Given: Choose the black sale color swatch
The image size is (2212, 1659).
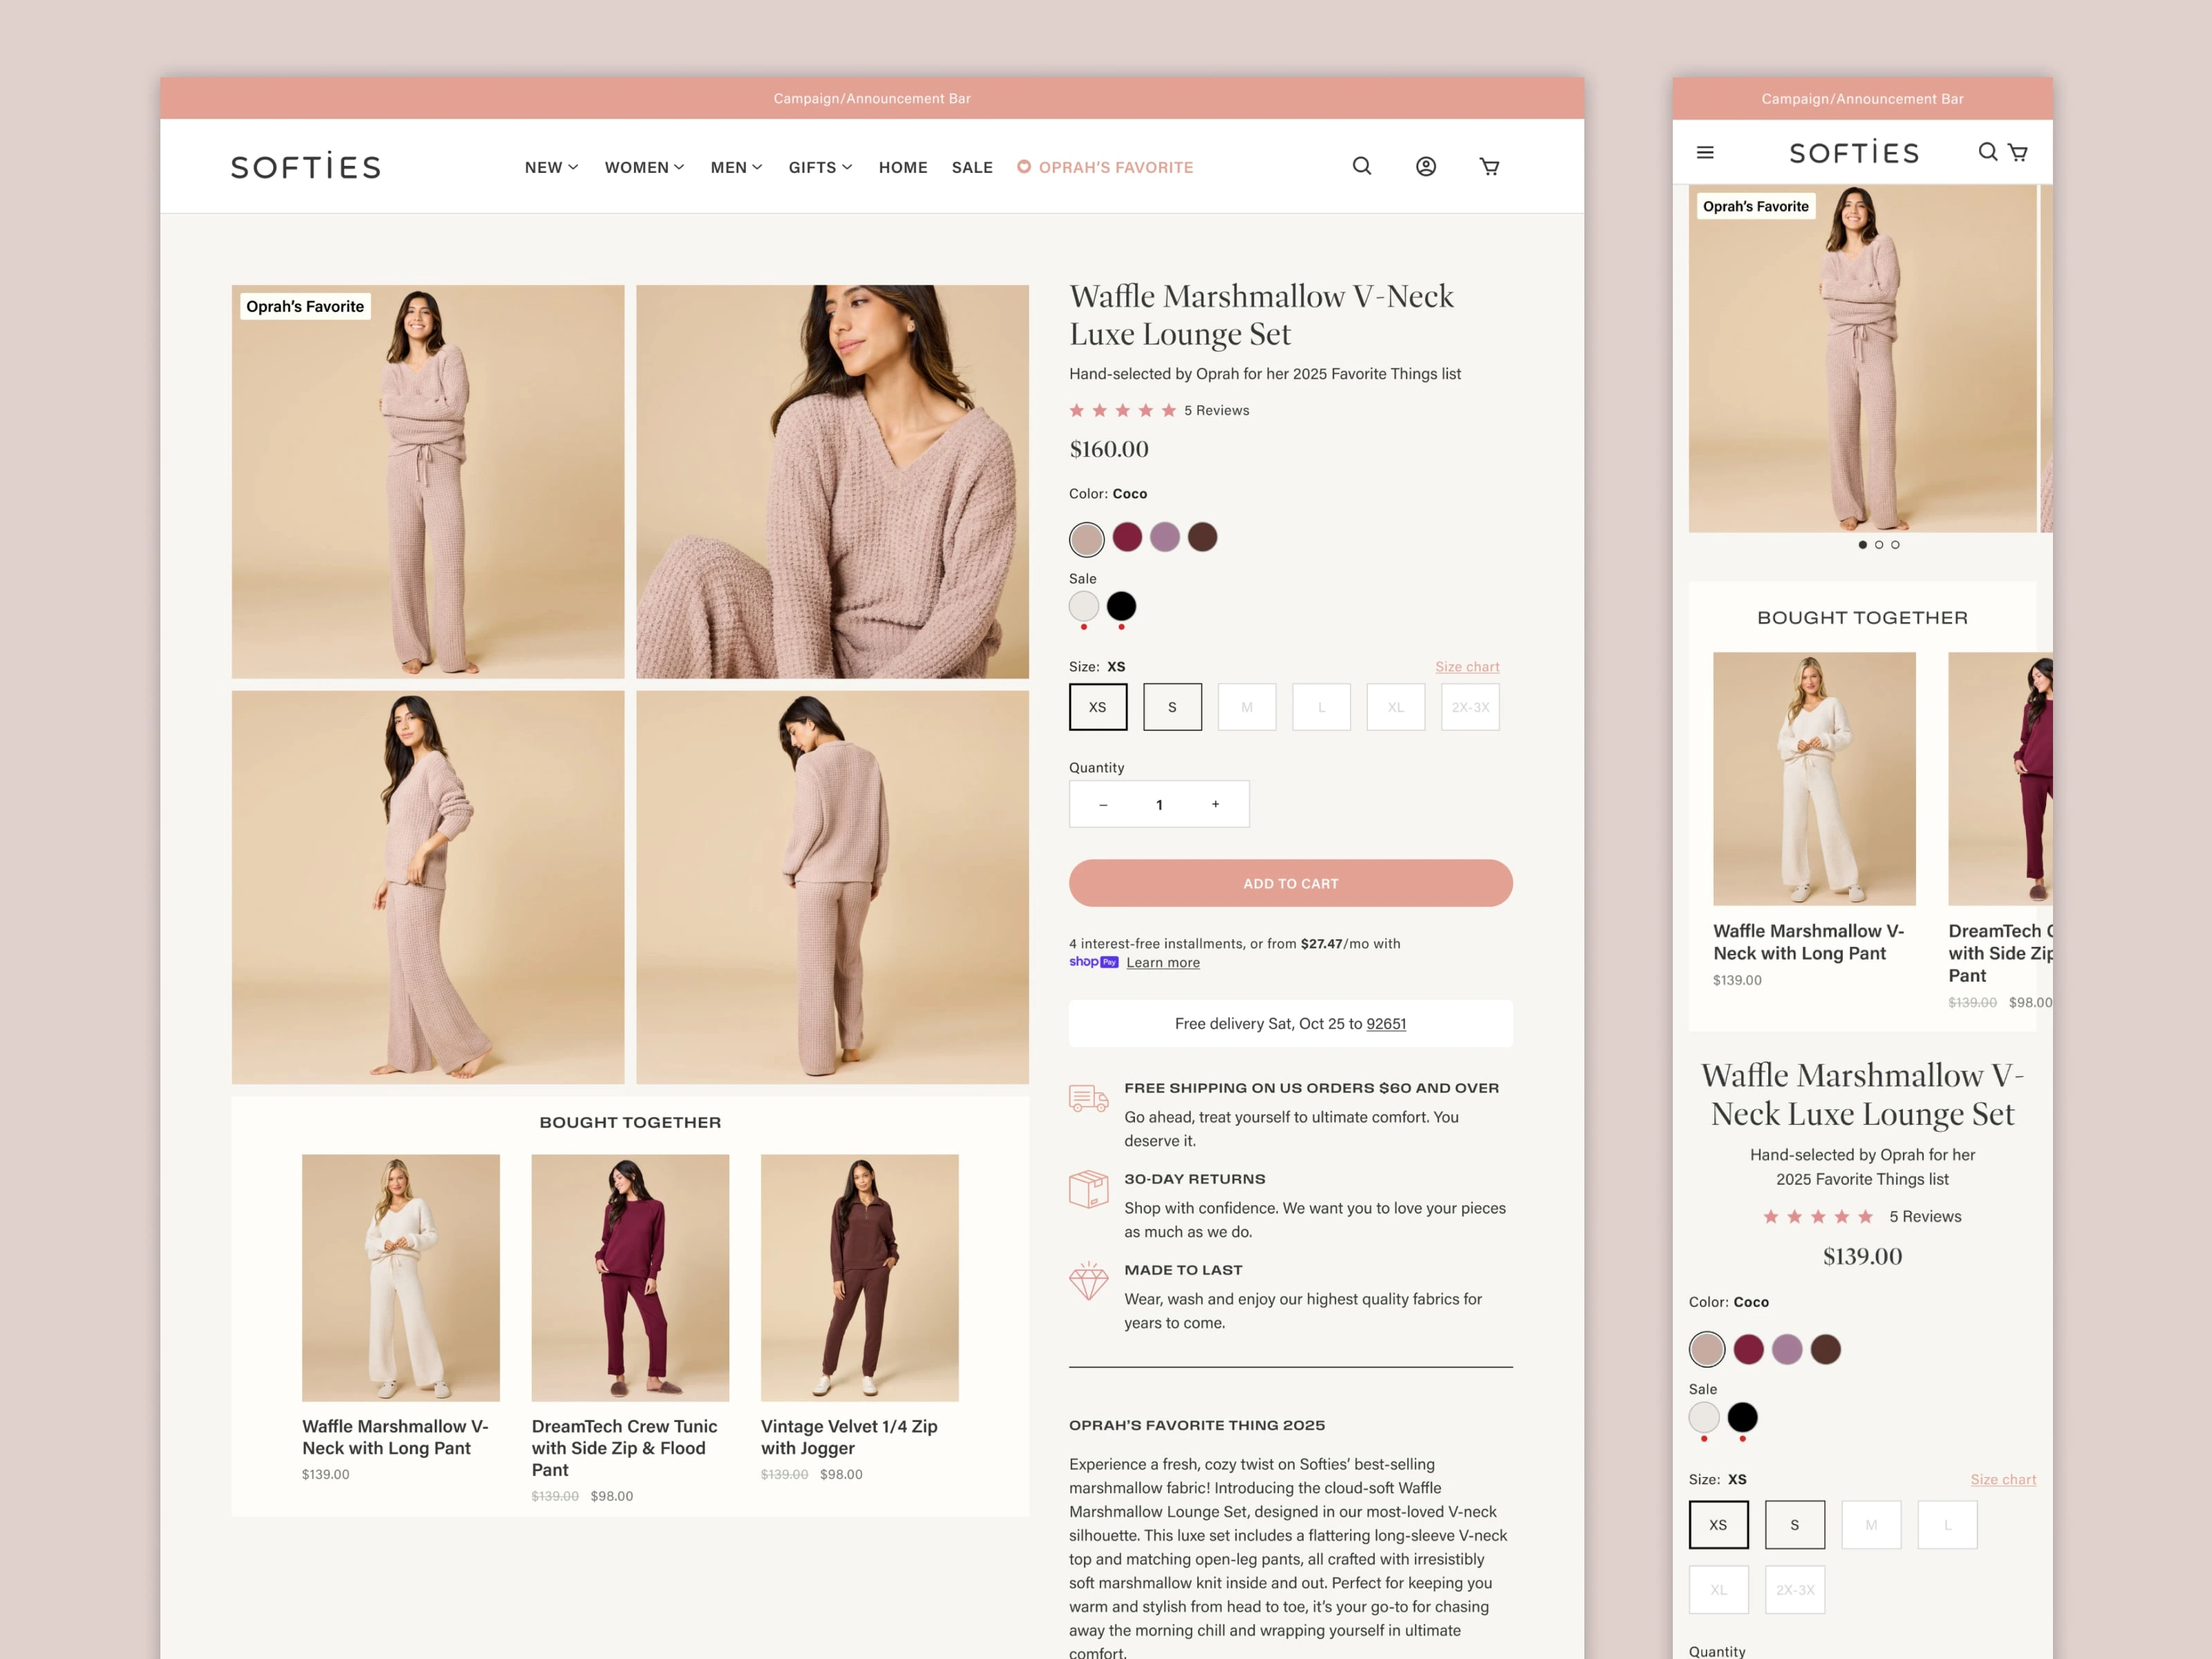Looking at the screenshot, I should pyautogui.click(x=1121, y=606).
